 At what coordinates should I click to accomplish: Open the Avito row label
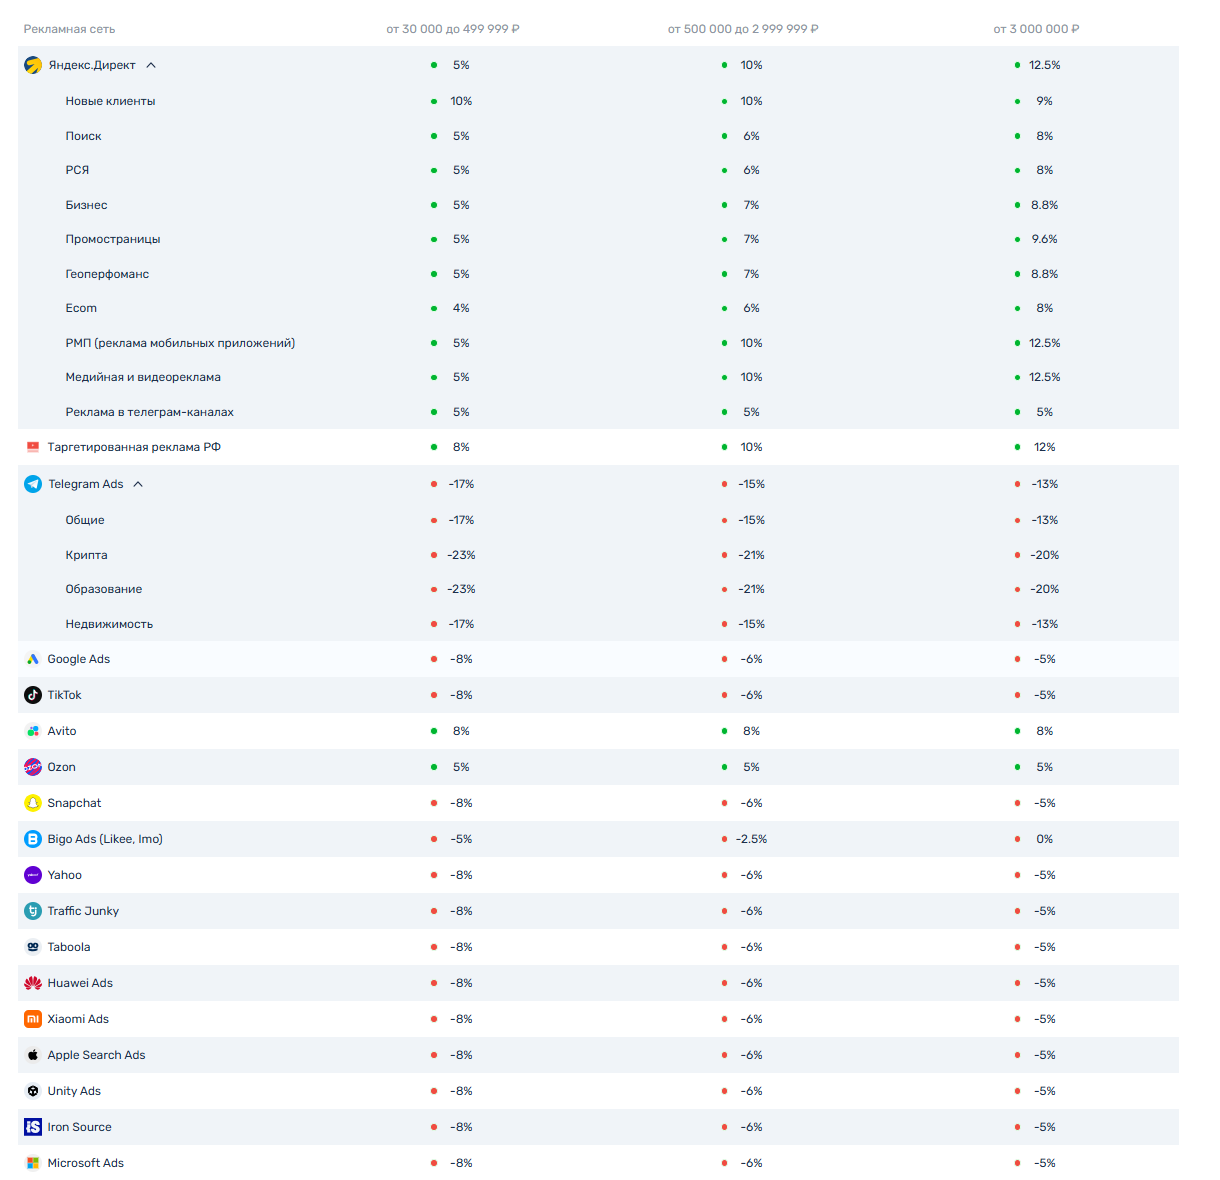[62, 731]
